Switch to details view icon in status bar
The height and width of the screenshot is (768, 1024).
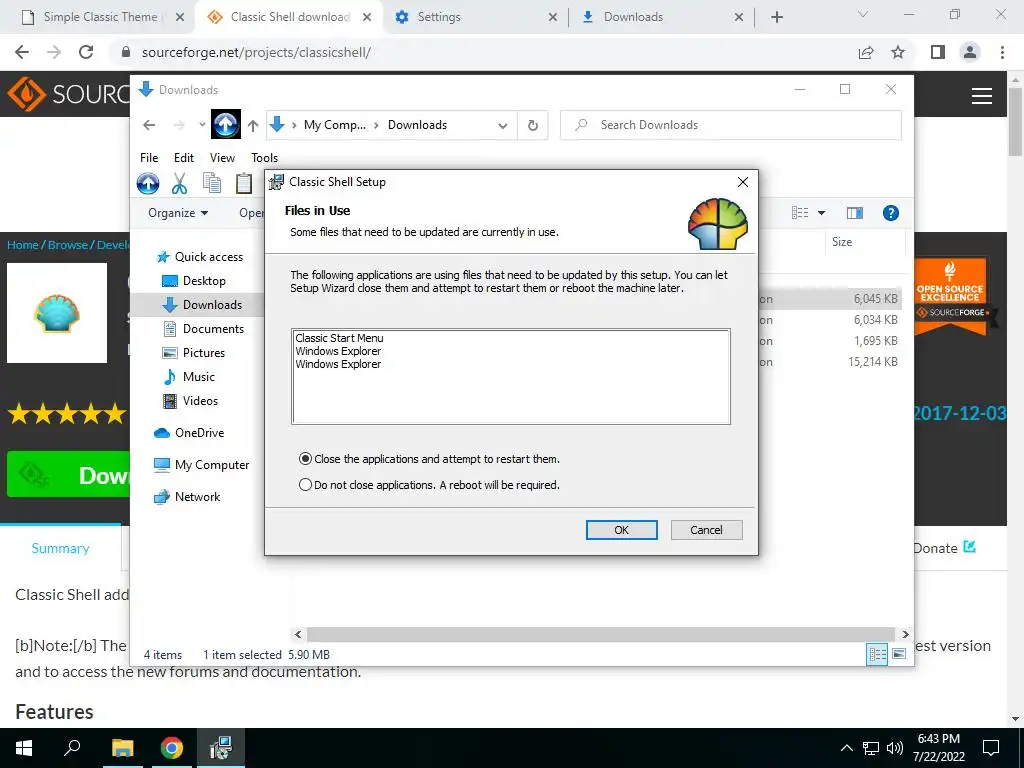click(877, 654)
